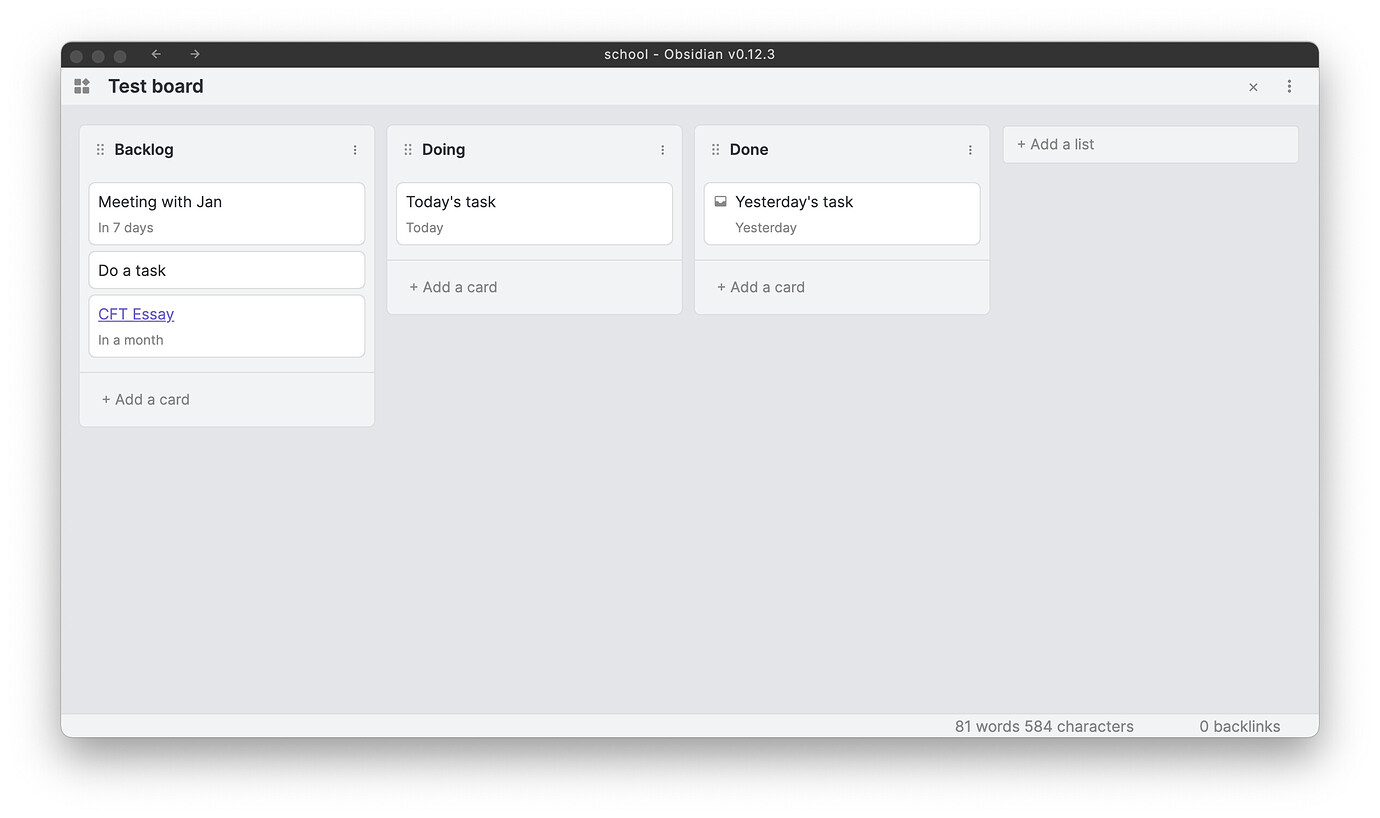Select the Meeting with Jan card
Screen dimensions: 1380x818
227,213
